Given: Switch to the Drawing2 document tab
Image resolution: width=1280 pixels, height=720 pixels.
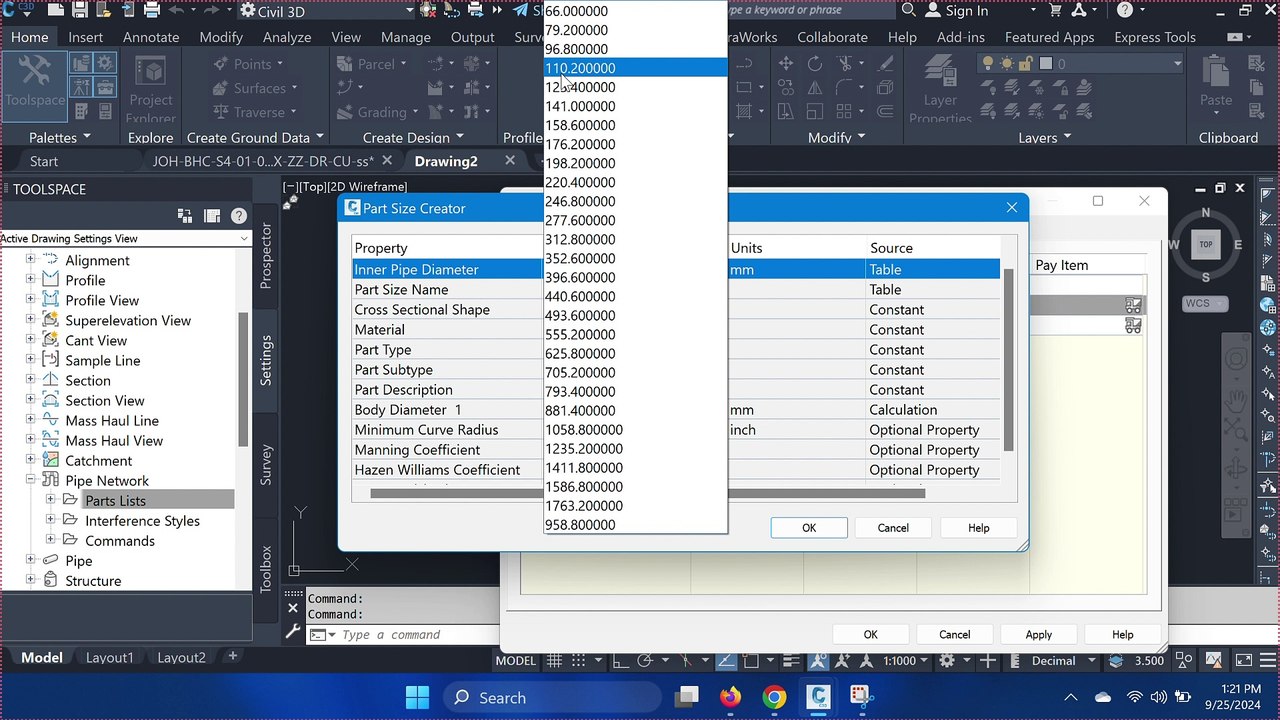Looking at the screenshot, I should point(446,161).
